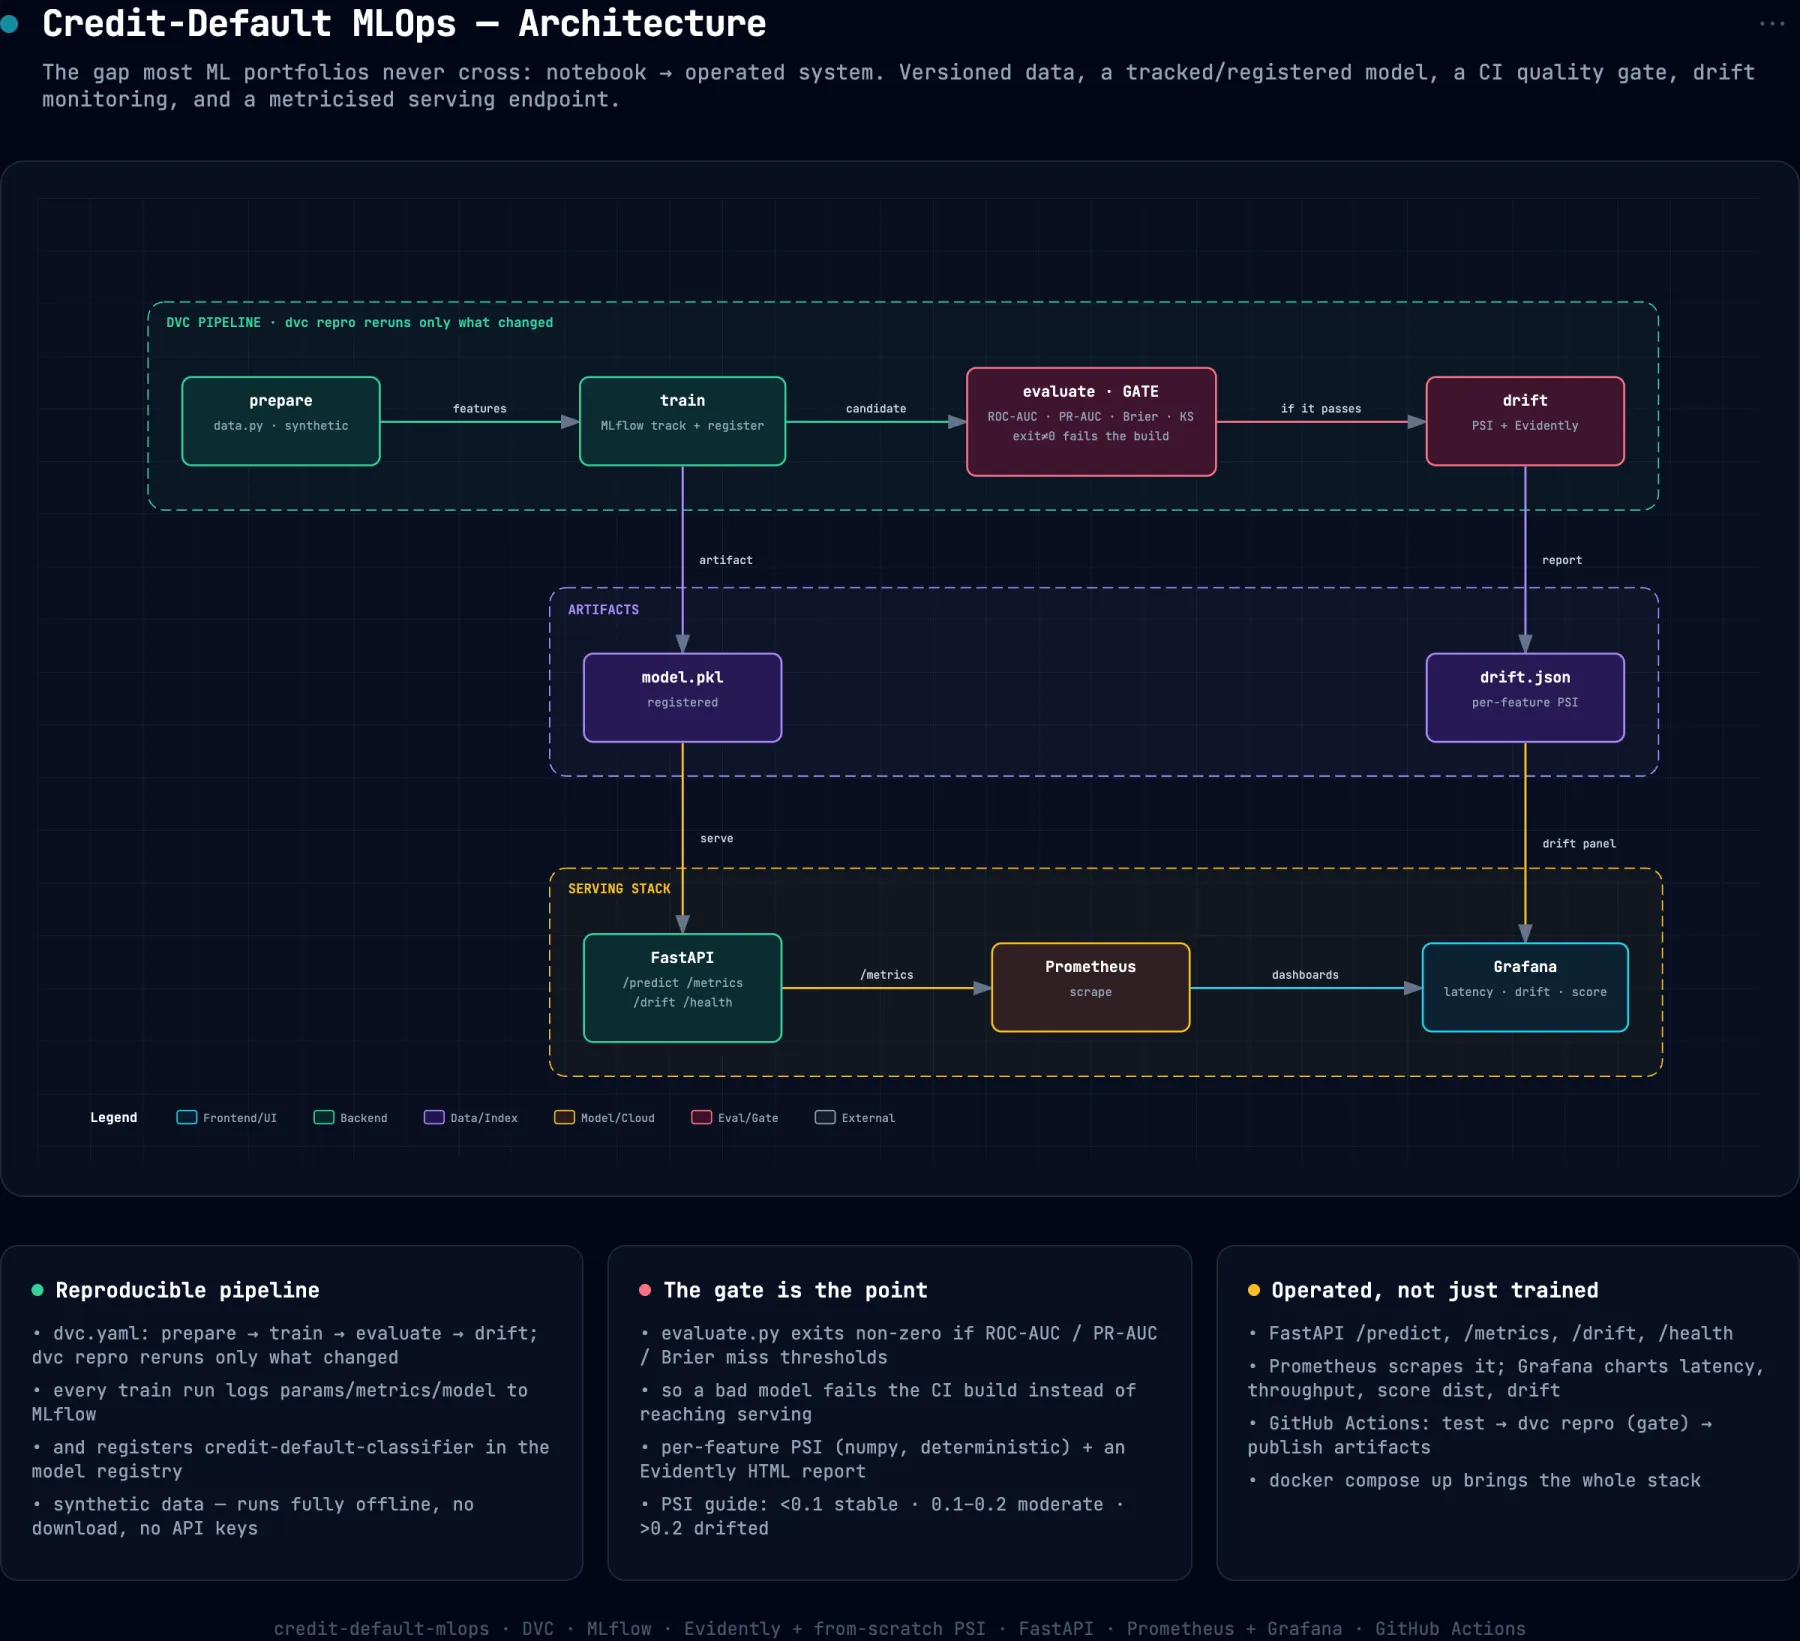Click the Reproducible pipeline card heading
The height and width of the screenshot is (1641, 1800).
(188, 1290)
